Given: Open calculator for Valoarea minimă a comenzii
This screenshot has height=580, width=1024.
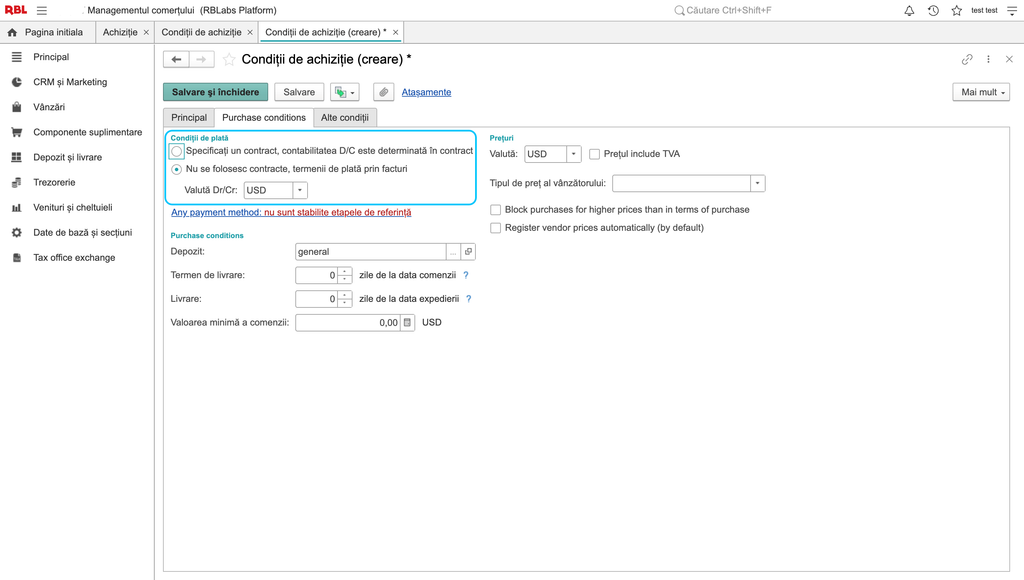Looking at the screenshot, I should (x=408, y=323).
